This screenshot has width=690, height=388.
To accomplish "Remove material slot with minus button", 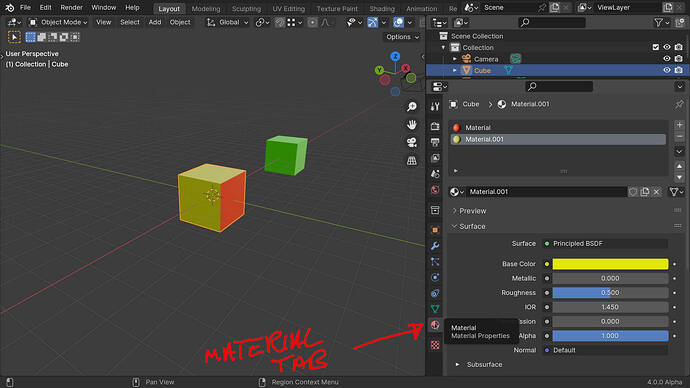I will pos(679,137).
